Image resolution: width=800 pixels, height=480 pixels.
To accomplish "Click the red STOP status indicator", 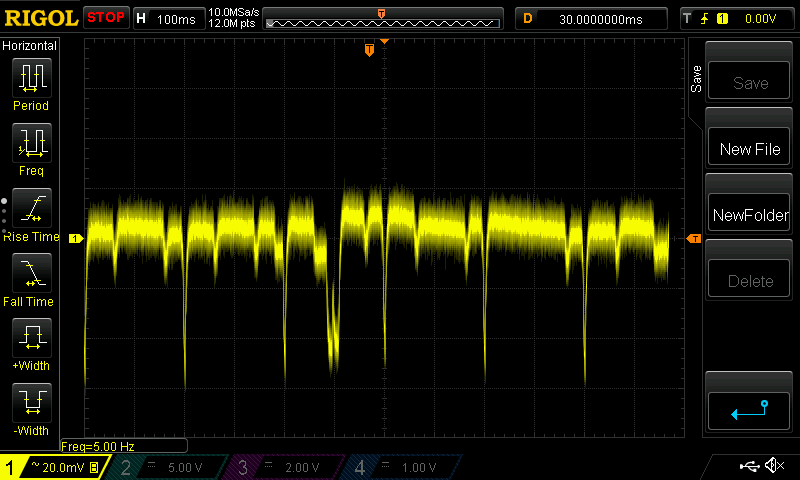I will pos(106,18).
